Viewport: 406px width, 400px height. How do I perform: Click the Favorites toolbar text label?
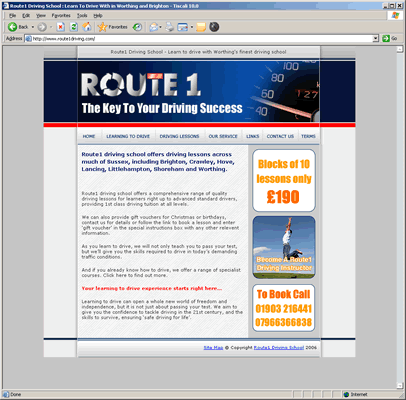[118, 27]
